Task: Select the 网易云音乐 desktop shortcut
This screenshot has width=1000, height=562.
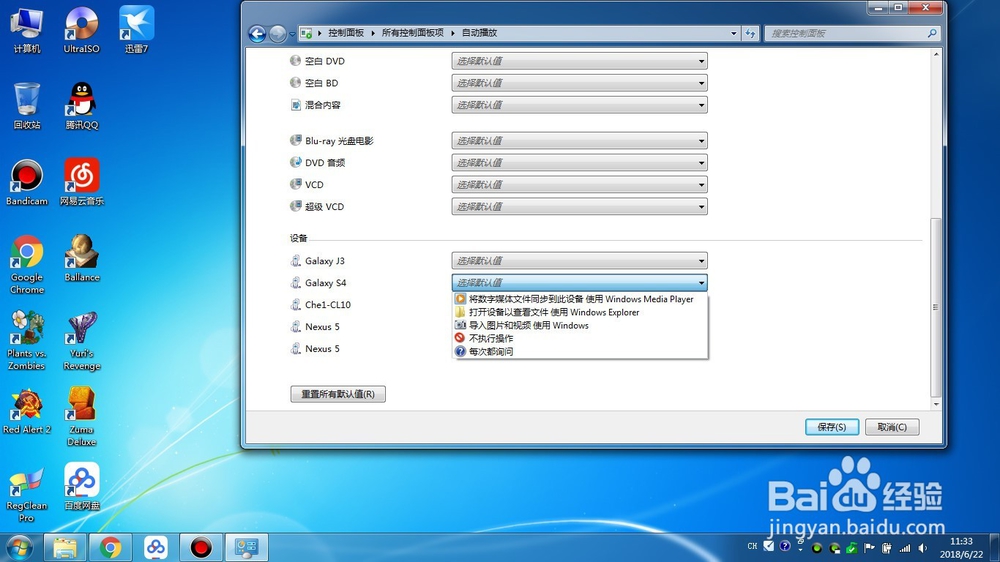Action: [82, 182]
